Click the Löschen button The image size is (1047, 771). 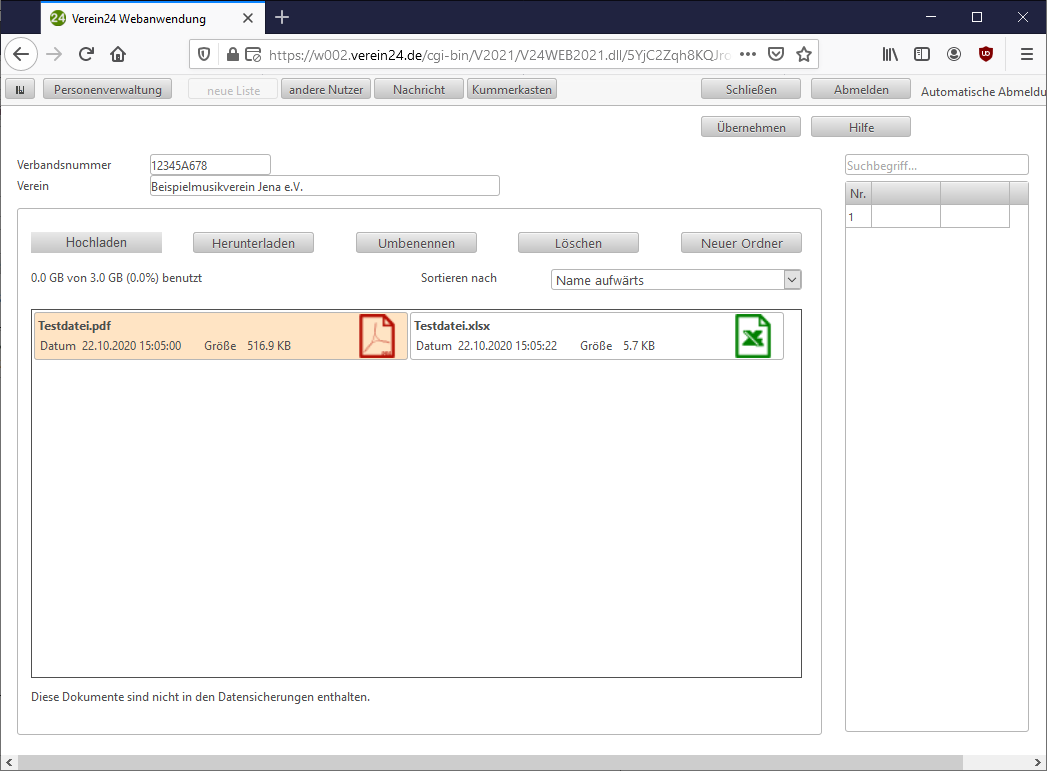click(578, 243)
